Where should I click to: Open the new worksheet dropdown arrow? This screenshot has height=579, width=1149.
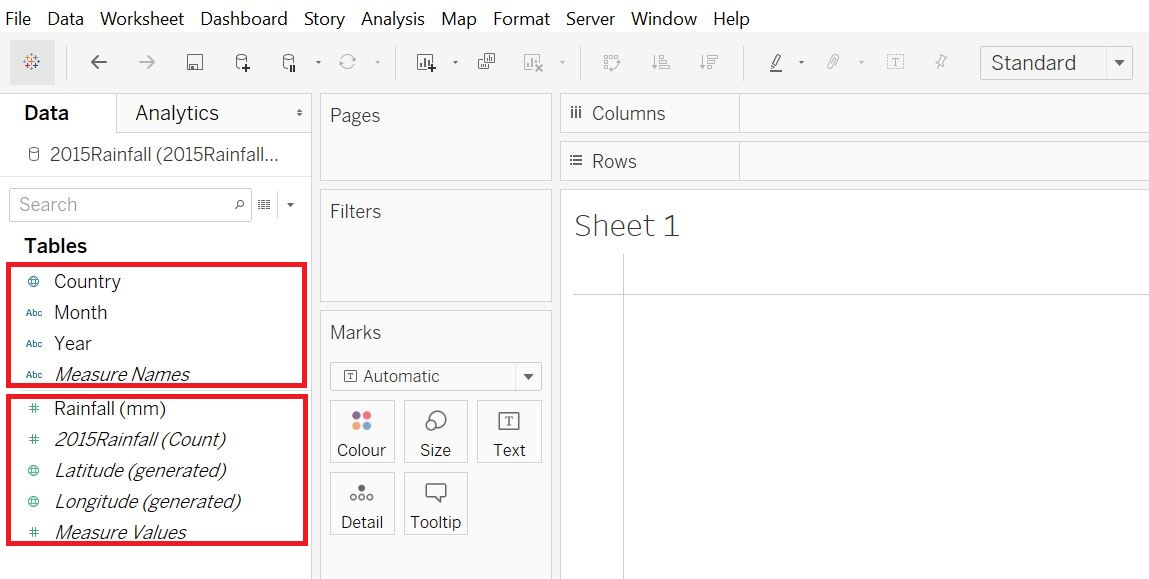[455, 63]
